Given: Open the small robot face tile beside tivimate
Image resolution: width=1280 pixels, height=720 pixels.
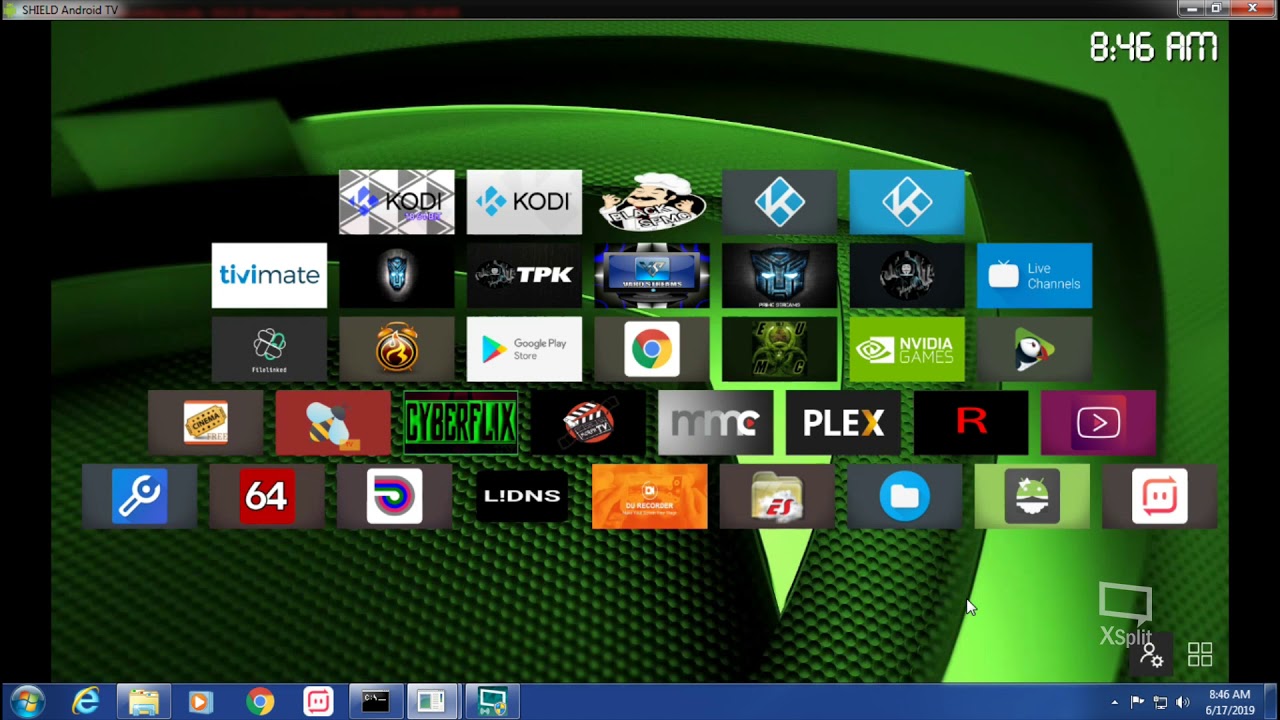Looking at the screenshot, I should tap(396, 275).
